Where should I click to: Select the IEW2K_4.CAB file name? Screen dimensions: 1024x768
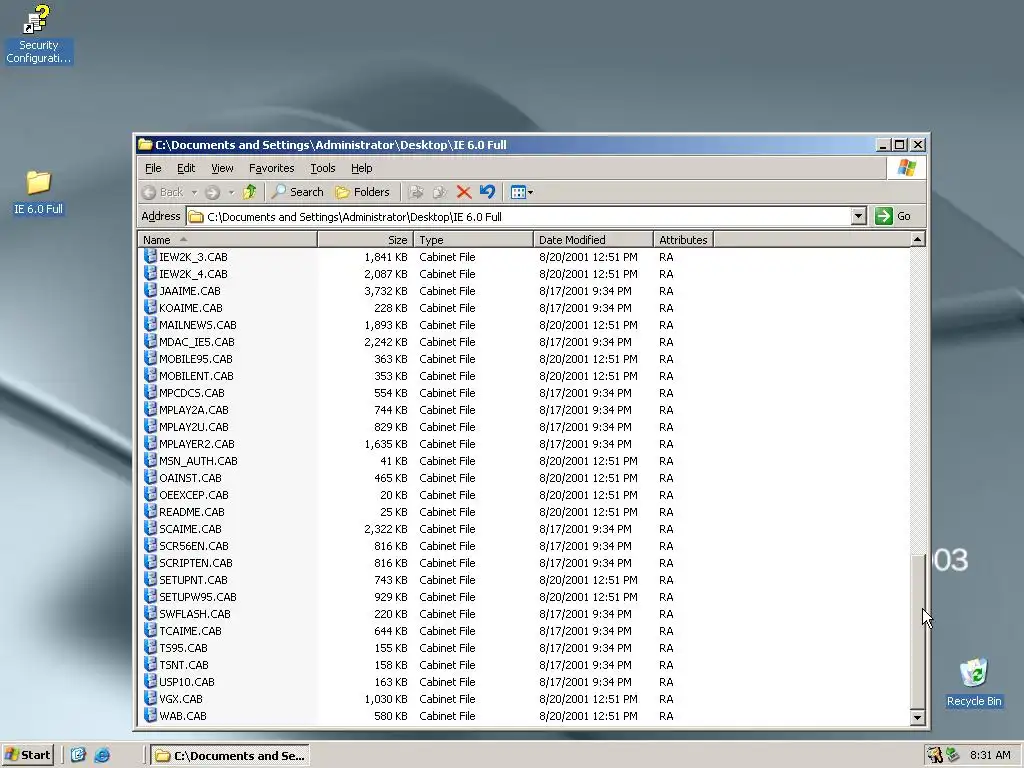(193, 274)
